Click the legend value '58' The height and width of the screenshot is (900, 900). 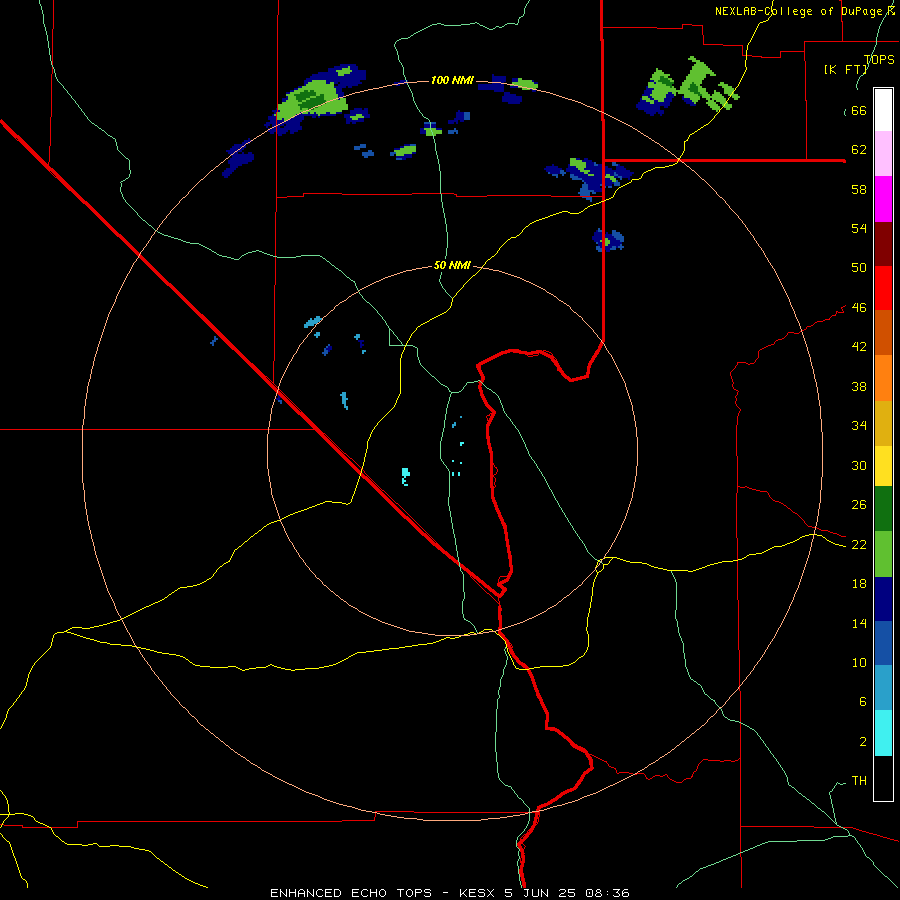coord(859,189)
